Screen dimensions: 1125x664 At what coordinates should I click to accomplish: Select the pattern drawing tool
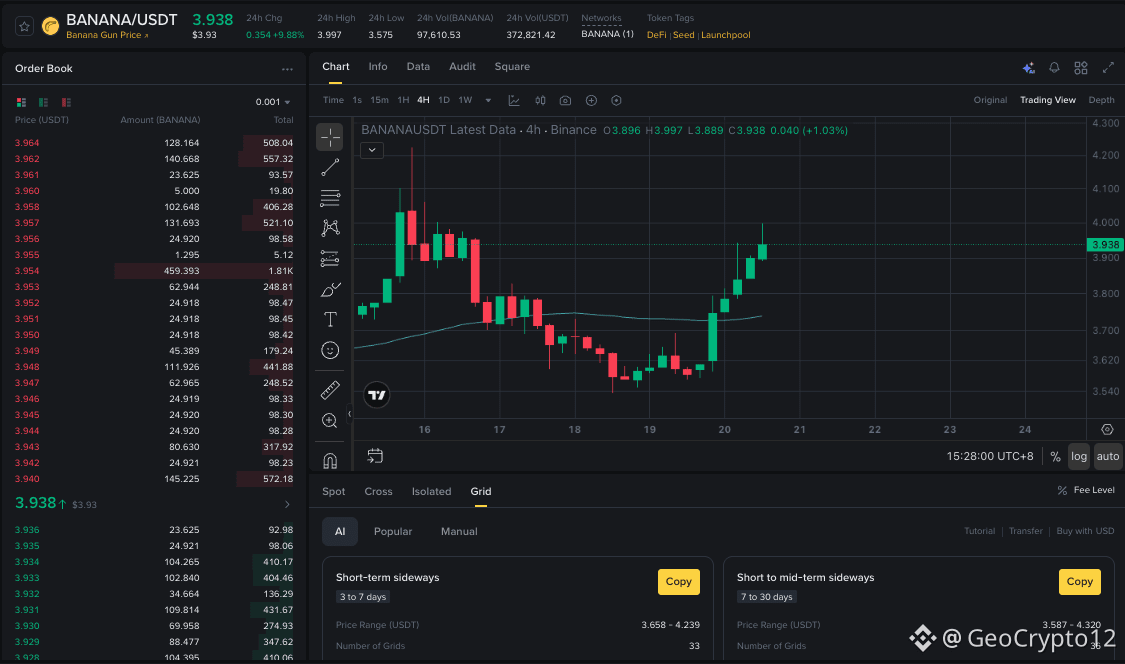click(330, 228)
